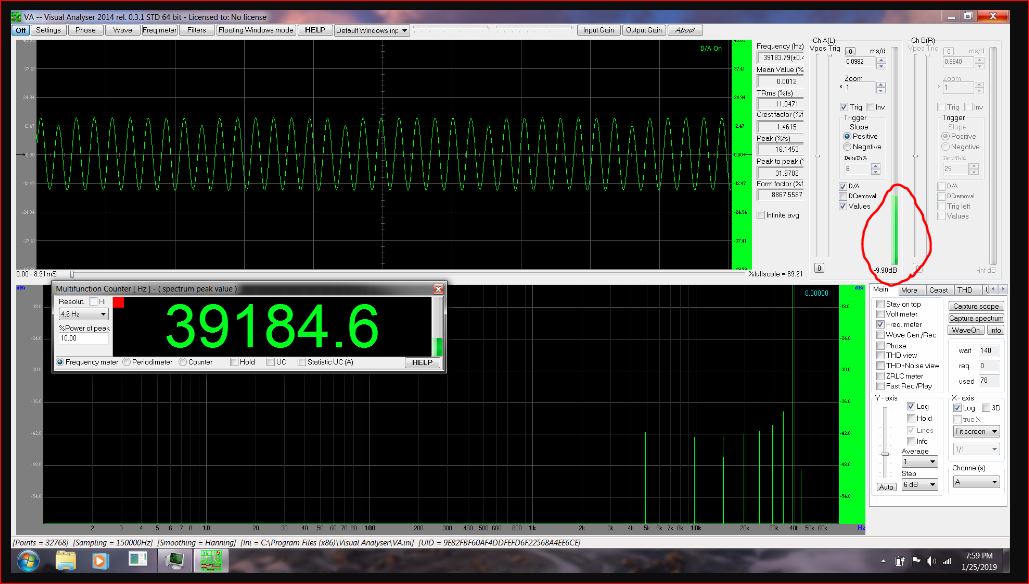Screen dimensions: 1029x584
Task: Increase Ch A zoom with the up arrow
Action: (880, 84)
